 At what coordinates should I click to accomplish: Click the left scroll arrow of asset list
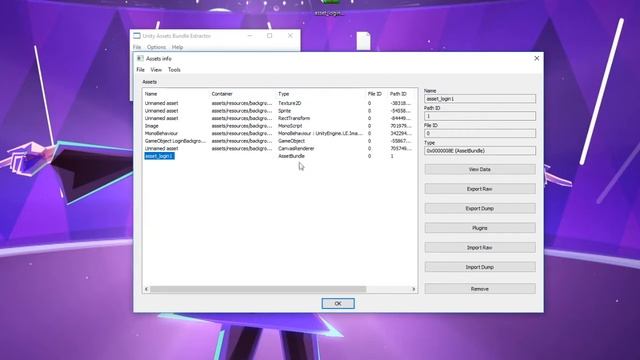click(147, 289)
